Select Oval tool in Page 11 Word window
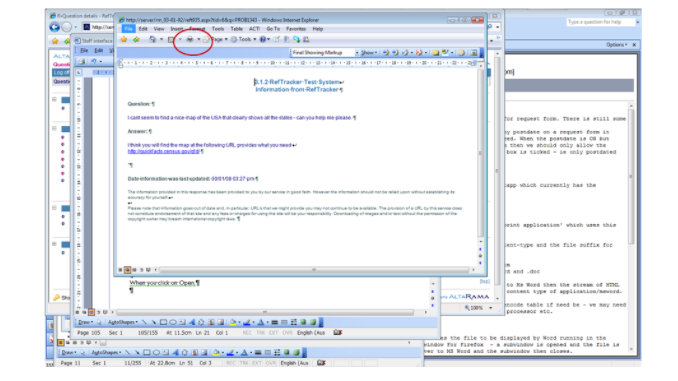678x381 pixels. point(157,352)
